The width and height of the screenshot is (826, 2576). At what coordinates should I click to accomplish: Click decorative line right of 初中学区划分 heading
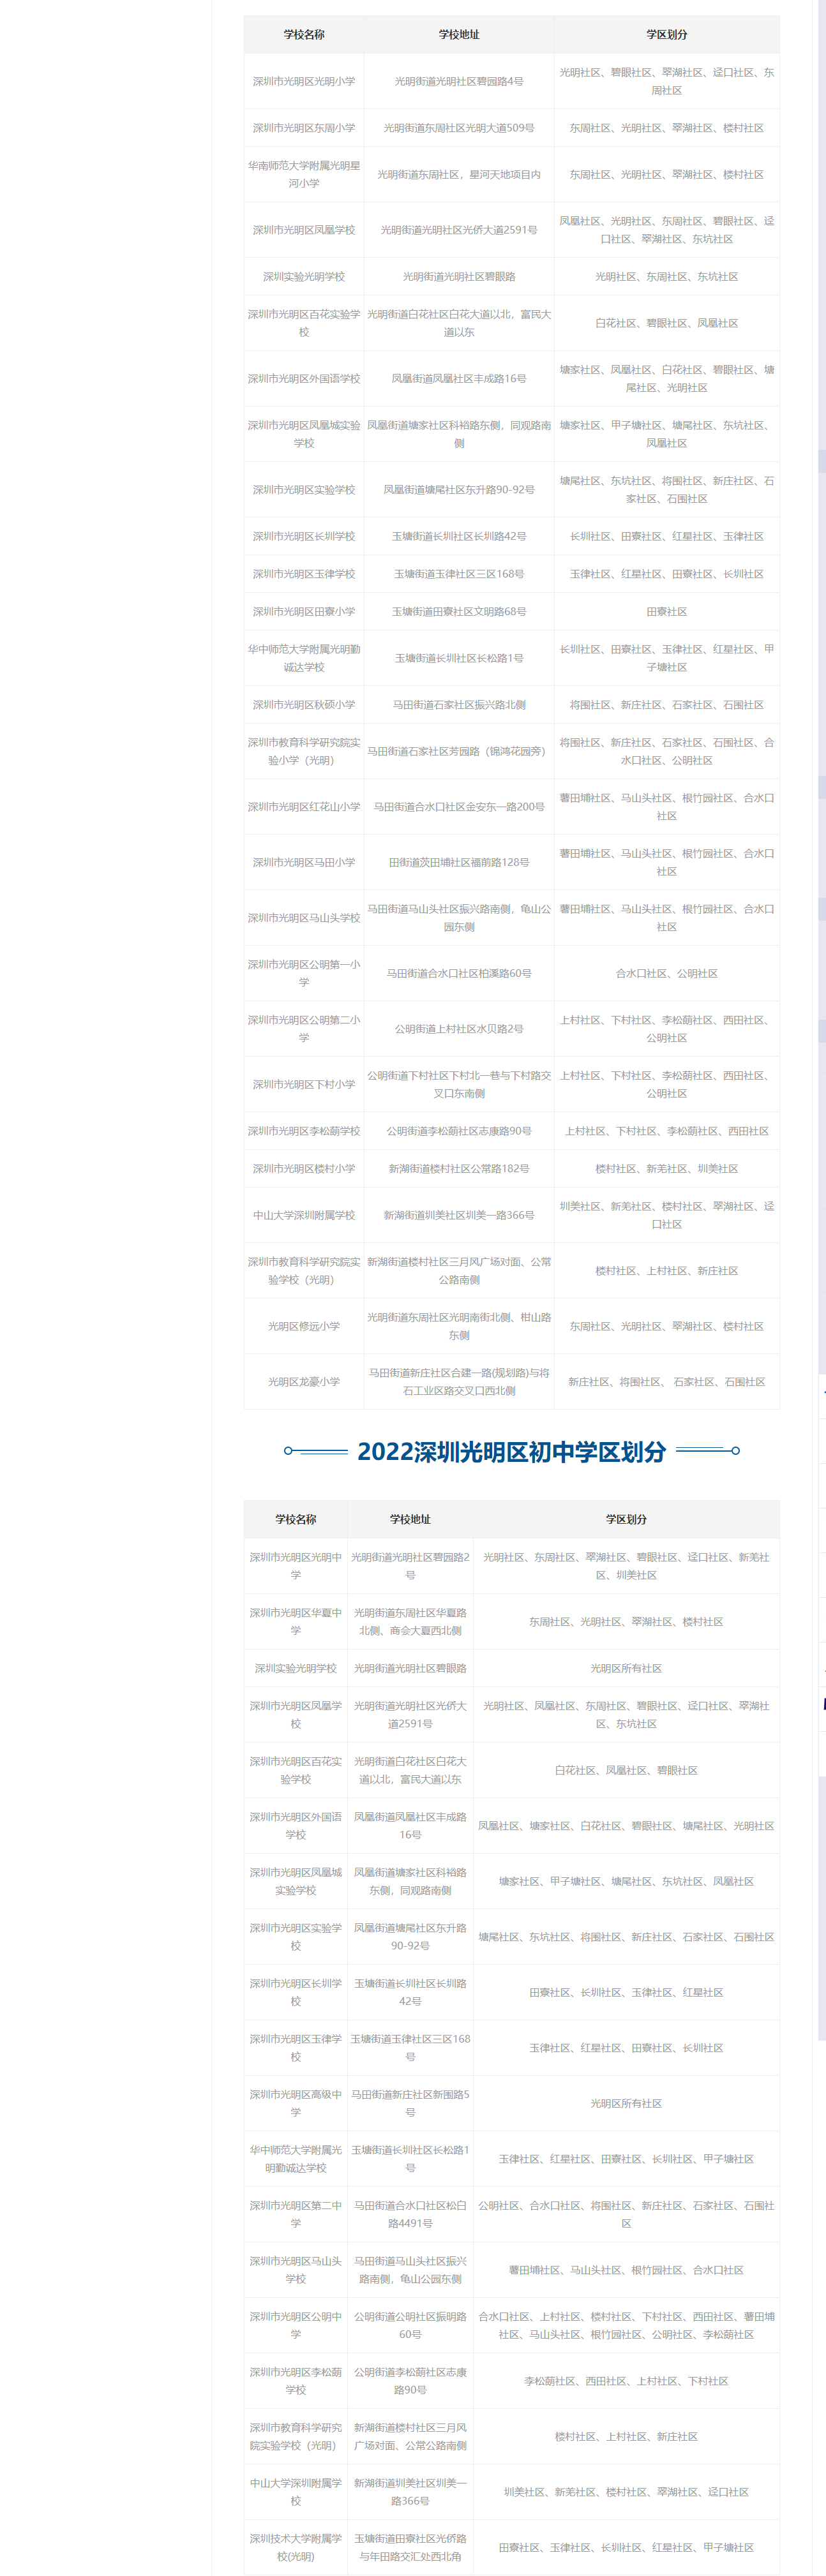pos(707,1449)
